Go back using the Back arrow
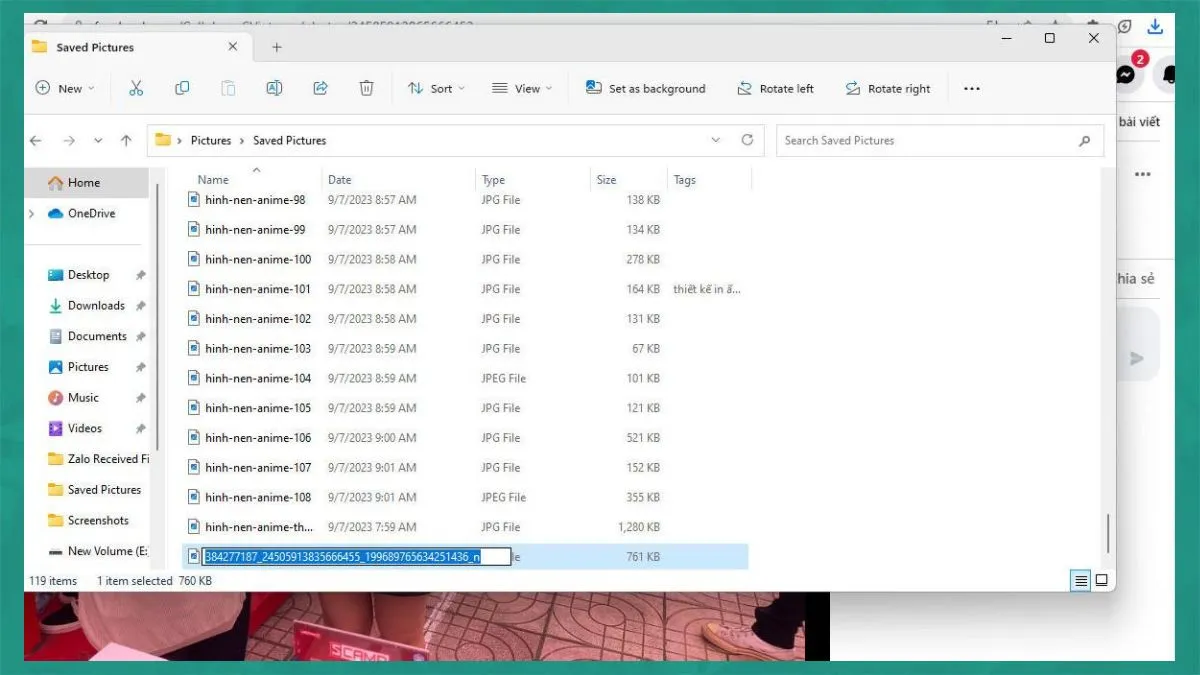Viewport: 1200px width, 675px height. coord(36,140)
